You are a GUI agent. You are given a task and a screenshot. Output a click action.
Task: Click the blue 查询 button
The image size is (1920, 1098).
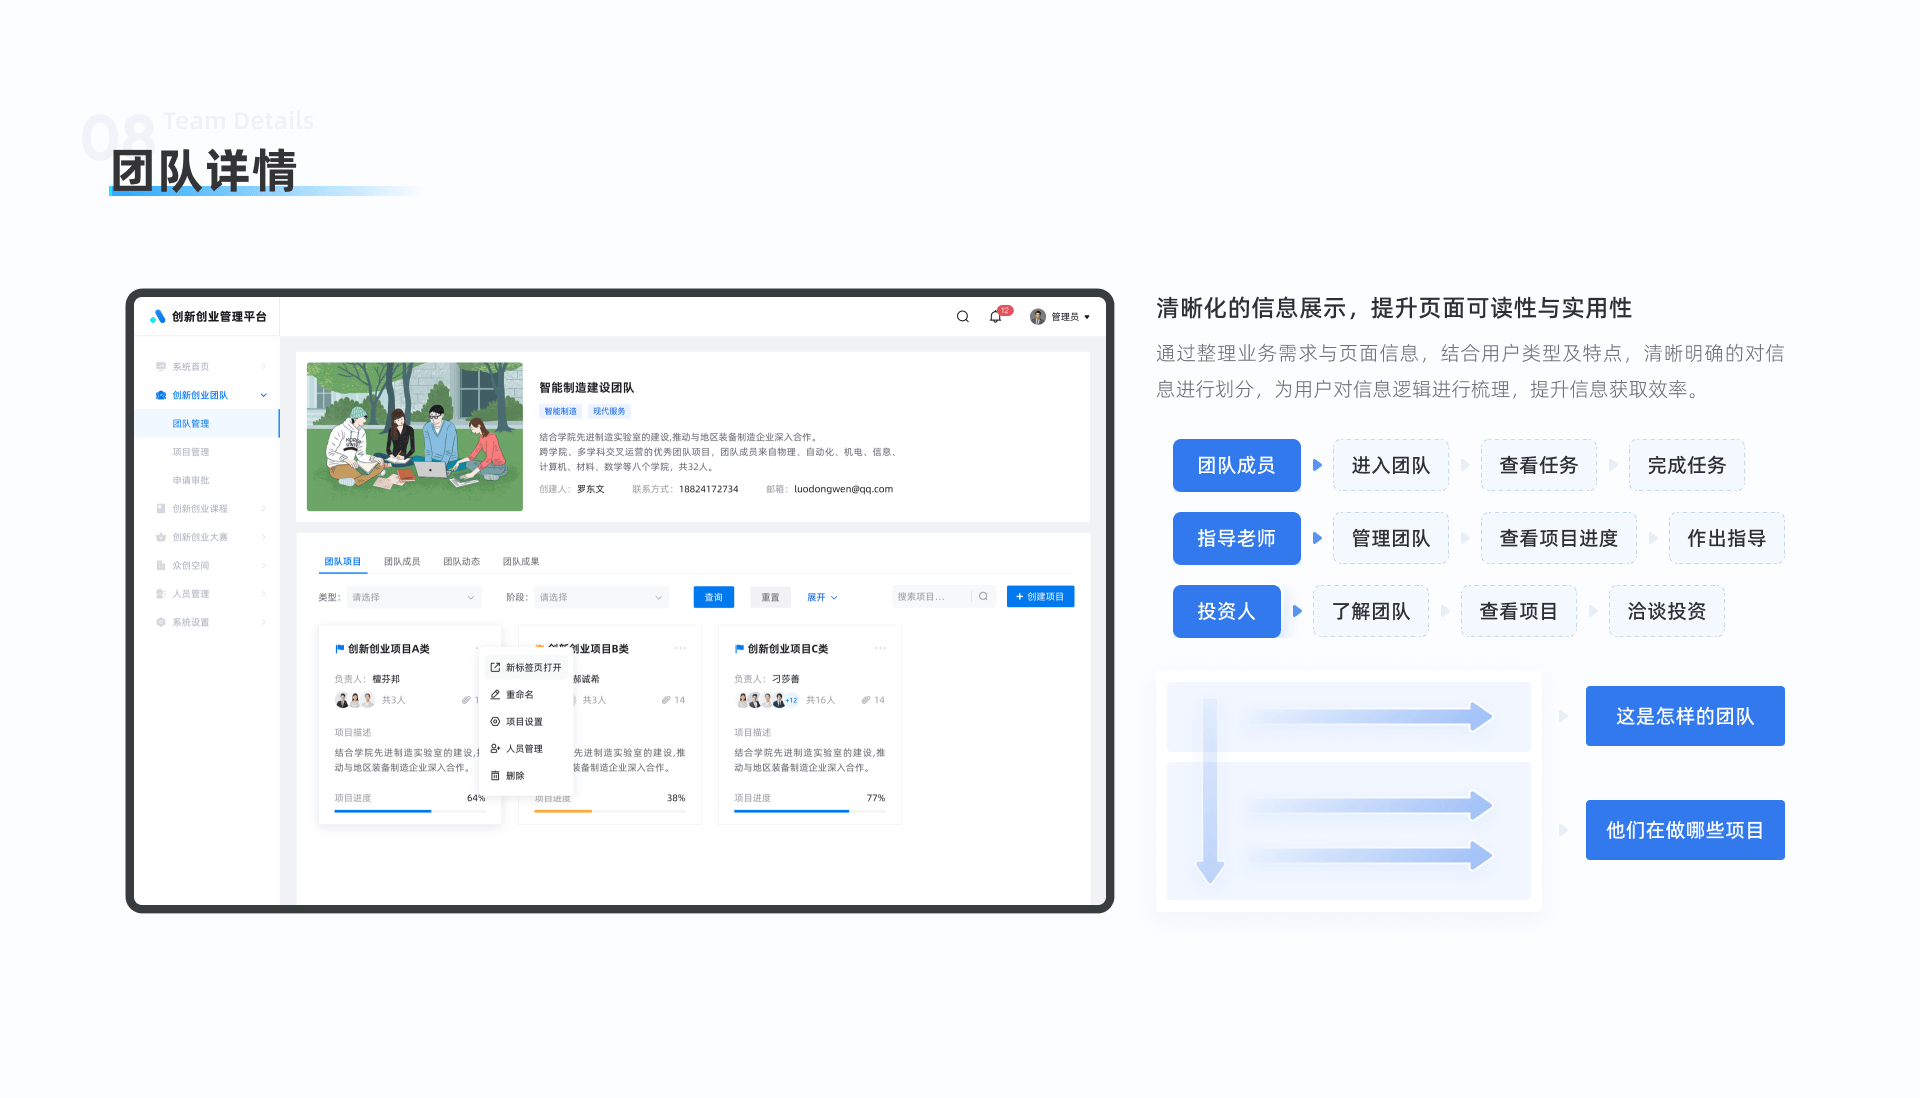point(713,597)
